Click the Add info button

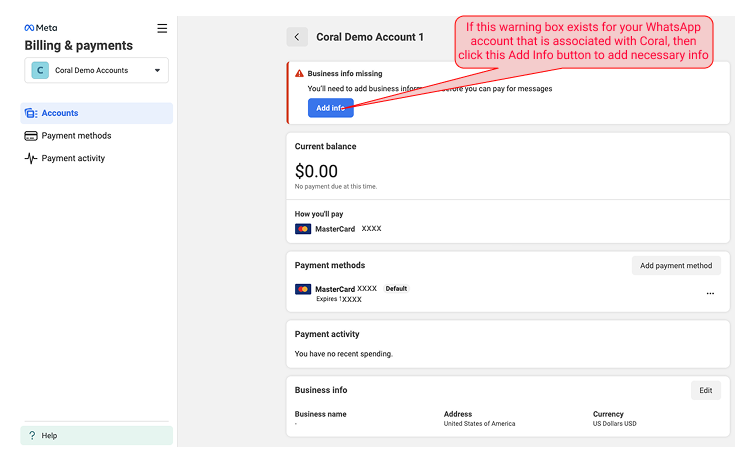pyautogui.click(x=331, y=108)
